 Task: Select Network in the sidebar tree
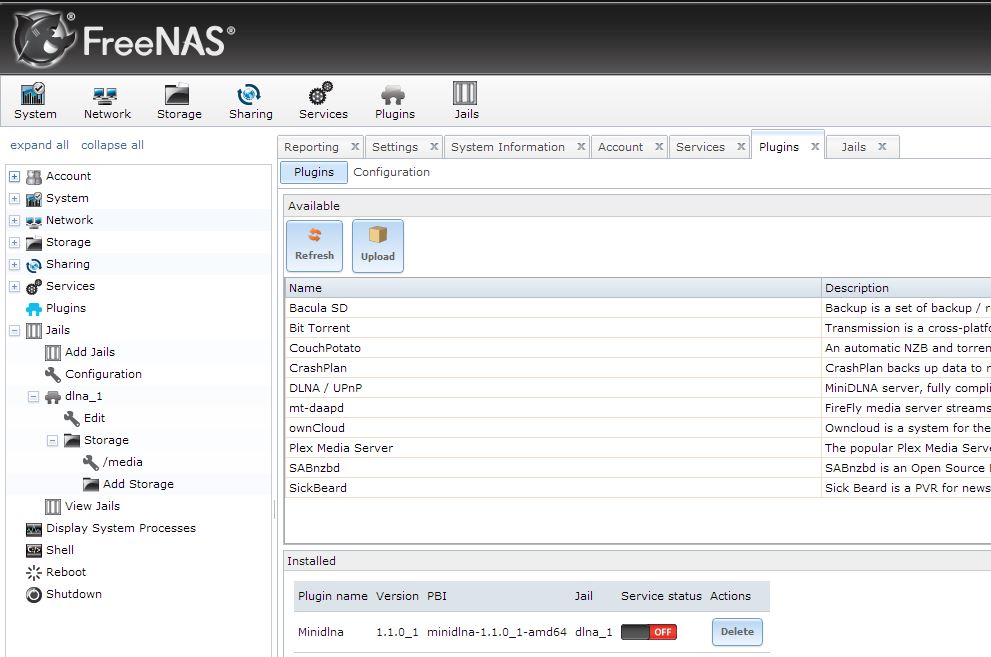pyautogui.click(x=69, y=220)
